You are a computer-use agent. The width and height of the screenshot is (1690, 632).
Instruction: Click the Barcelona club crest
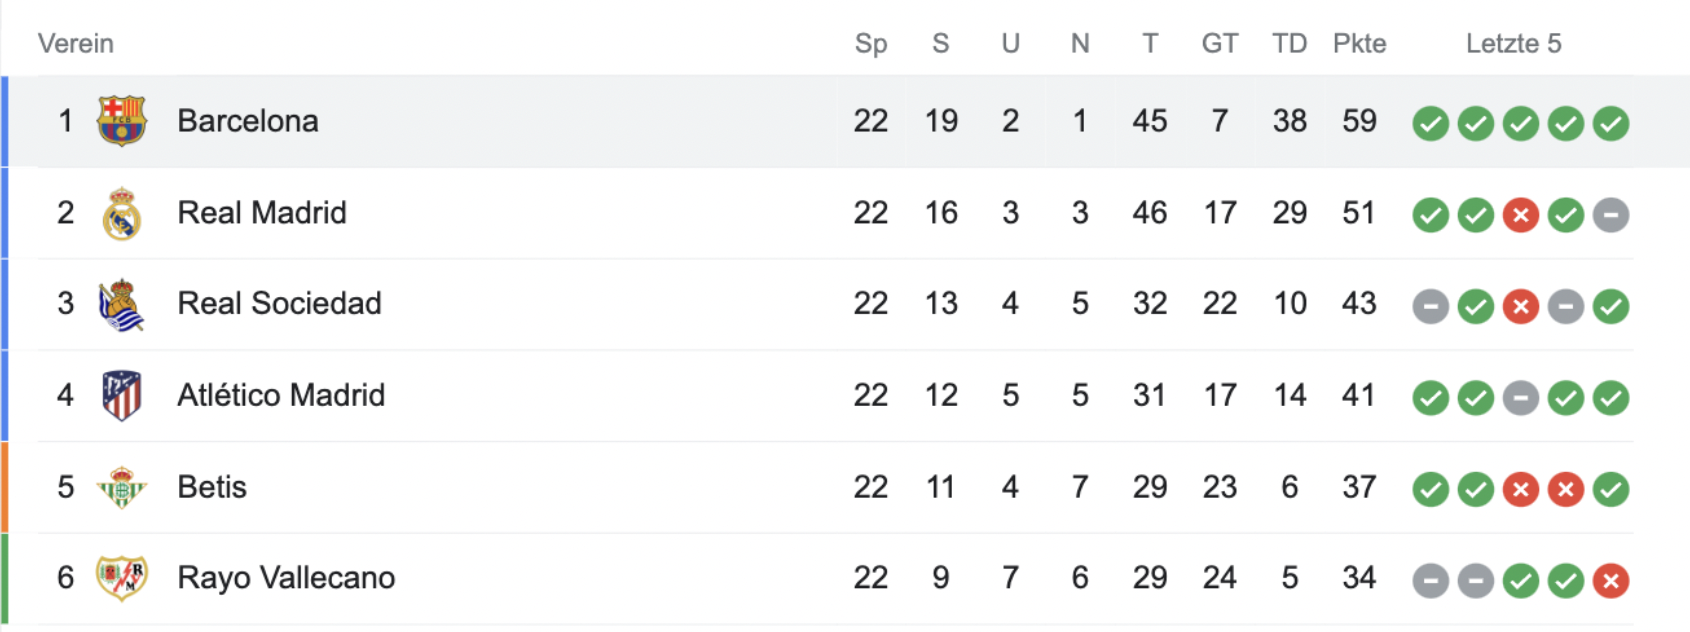point(122,121)
